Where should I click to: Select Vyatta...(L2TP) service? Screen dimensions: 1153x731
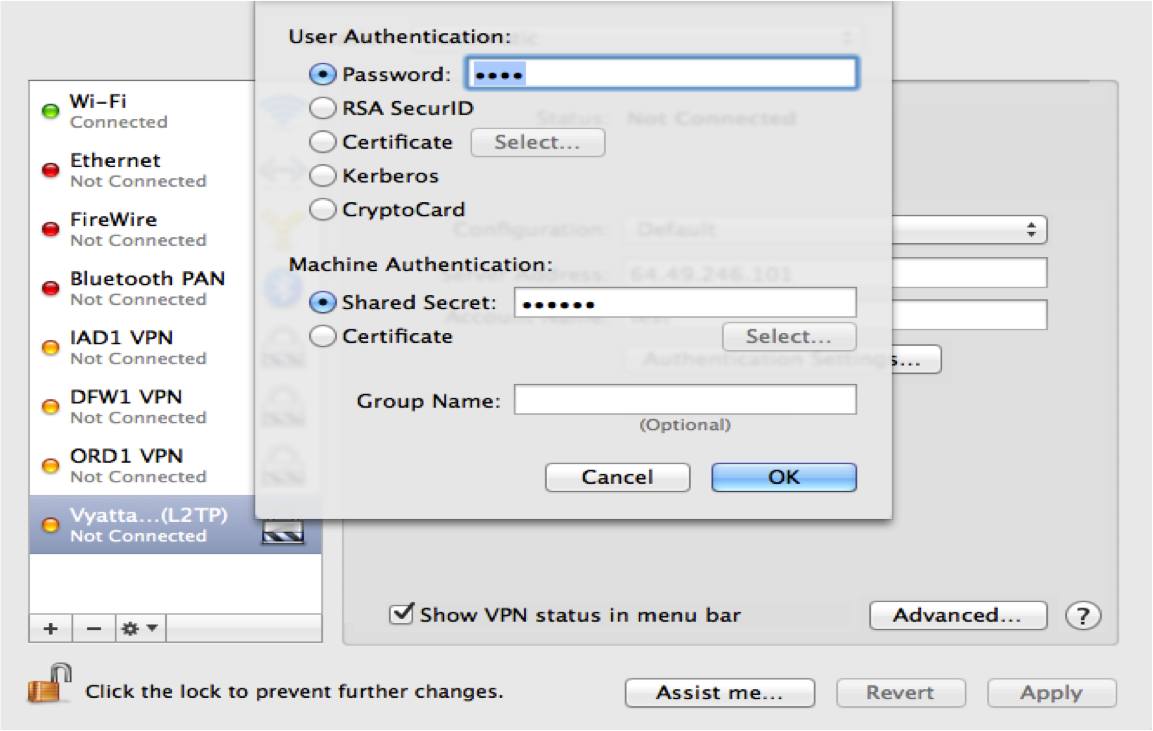(x=175, y=524)
